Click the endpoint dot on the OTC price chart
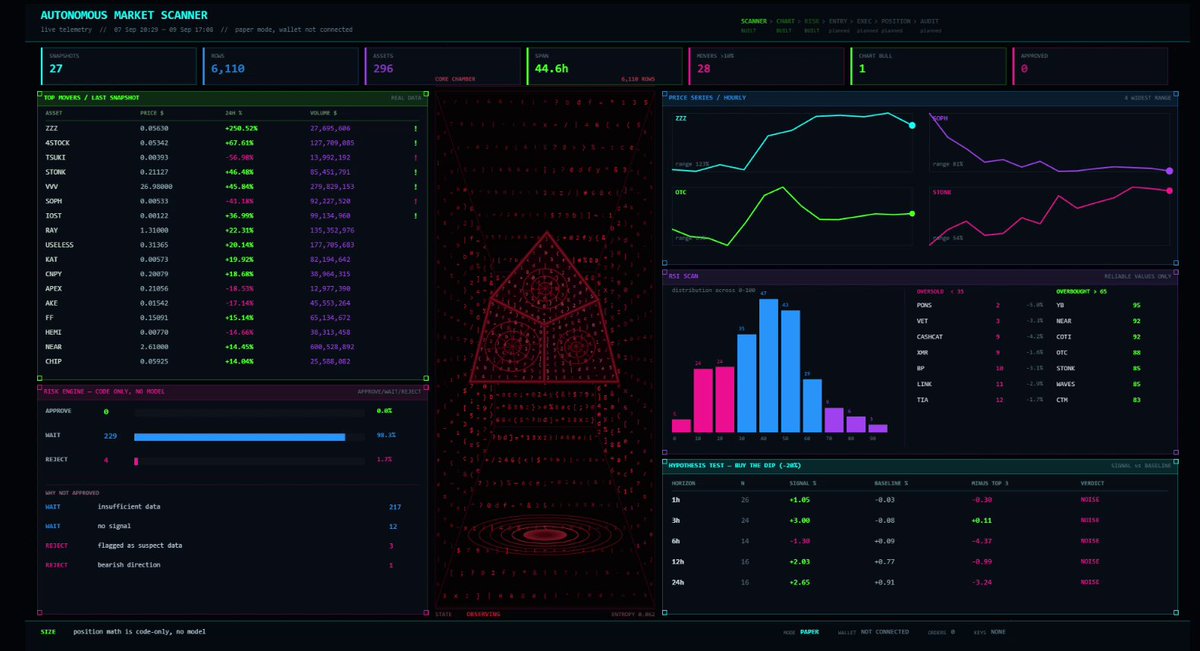 tap(912, 213)
